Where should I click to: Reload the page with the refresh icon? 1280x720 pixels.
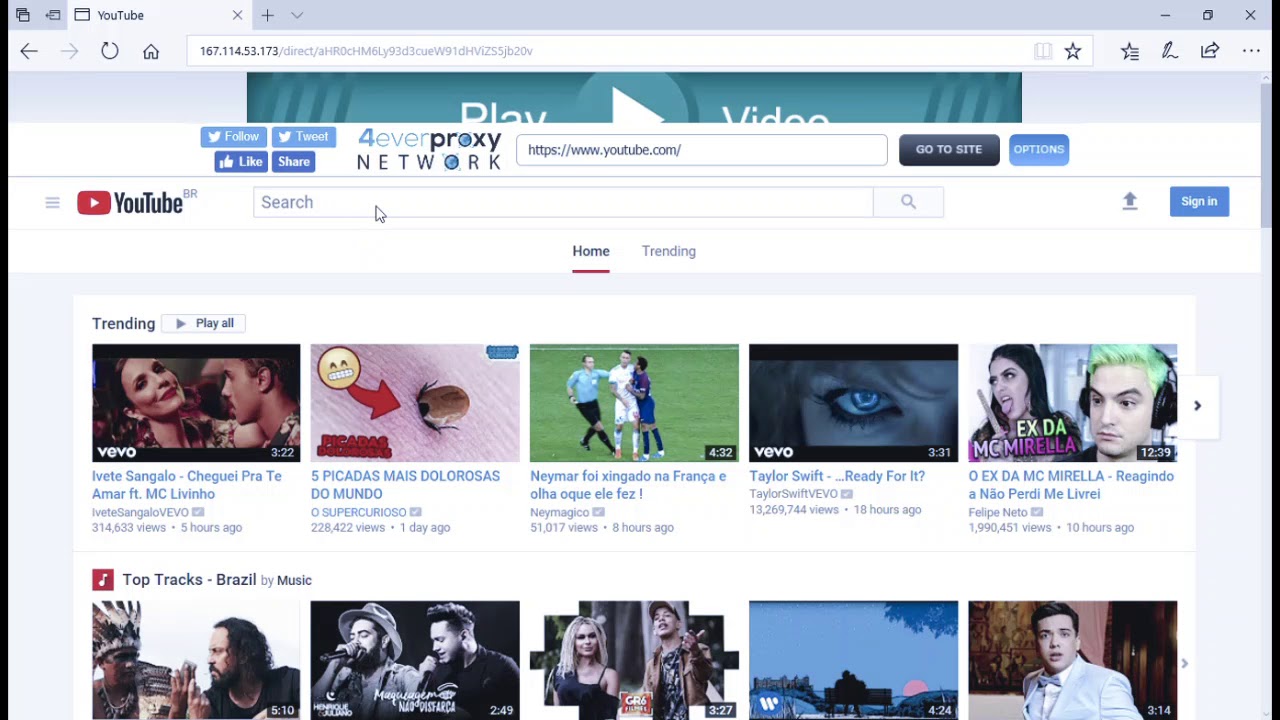point(110,51)
